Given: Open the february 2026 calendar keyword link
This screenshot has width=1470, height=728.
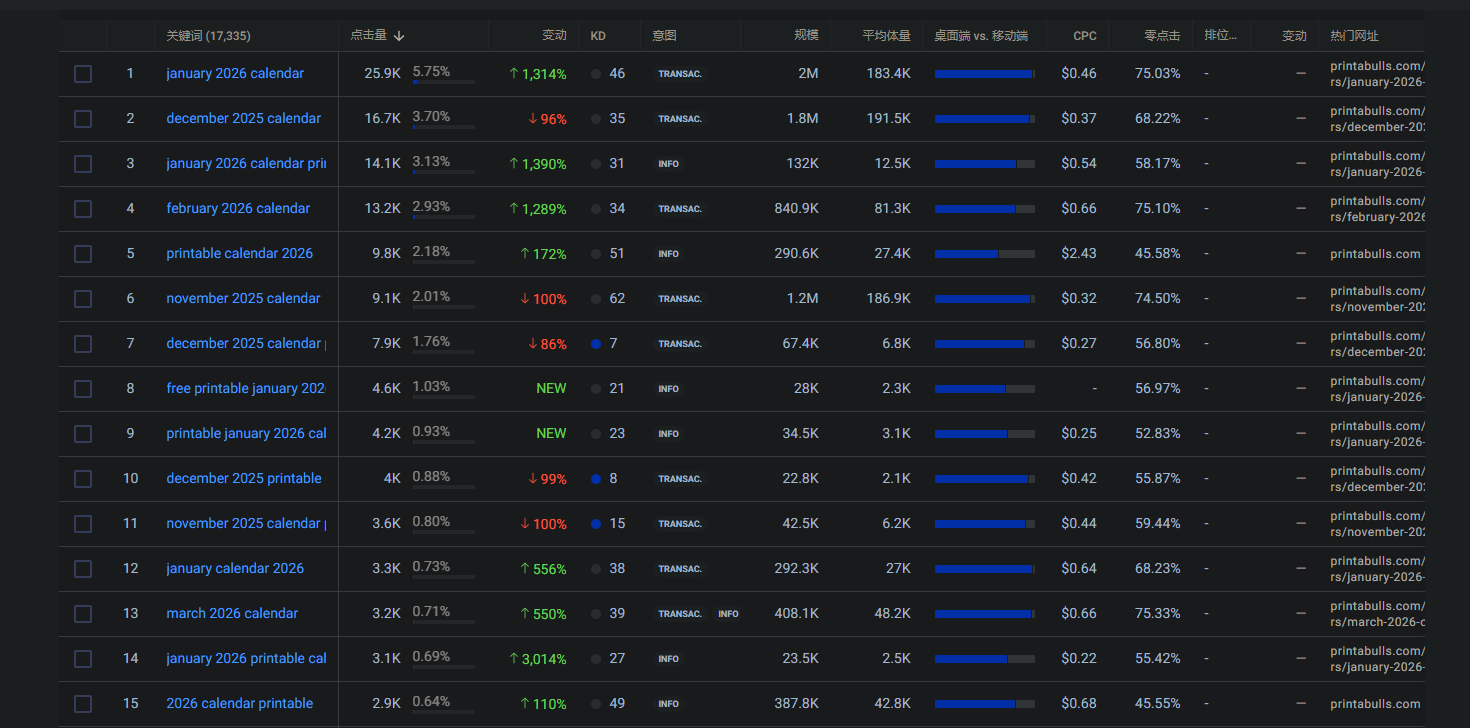Looking at the screenshot, I should (x=238, y=209).
